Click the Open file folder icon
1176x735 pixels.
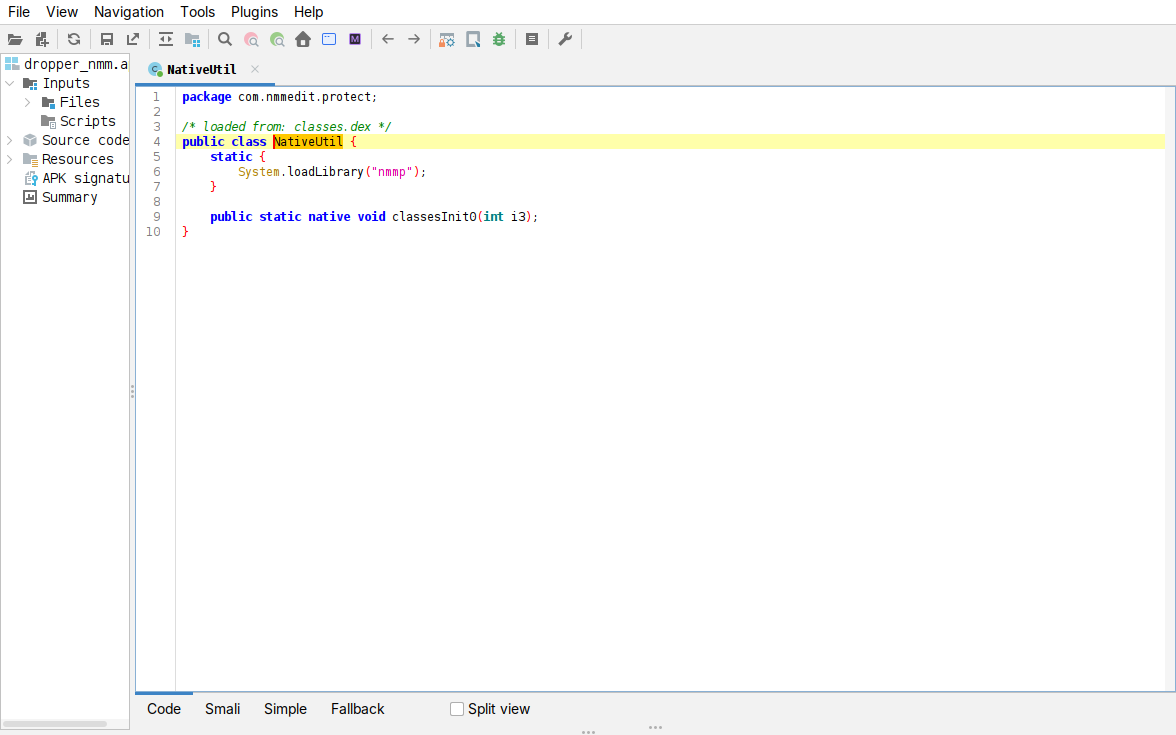point(15,40)
